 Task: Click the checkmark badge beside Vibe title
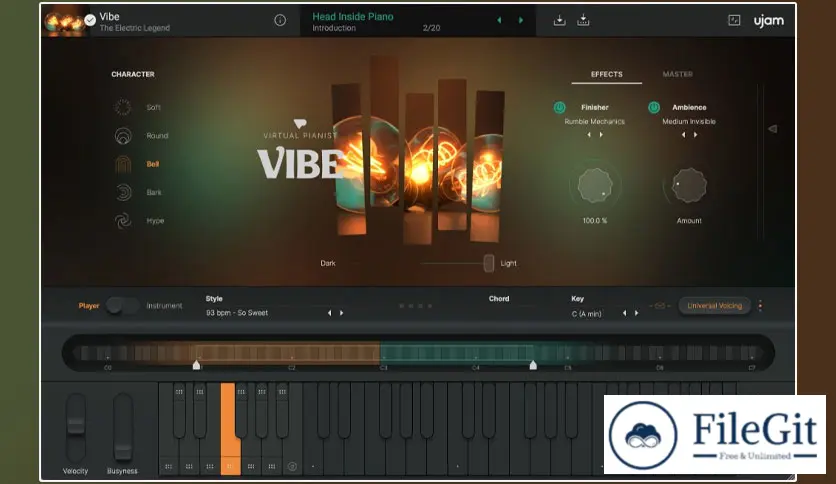click(x=90, y=20)
